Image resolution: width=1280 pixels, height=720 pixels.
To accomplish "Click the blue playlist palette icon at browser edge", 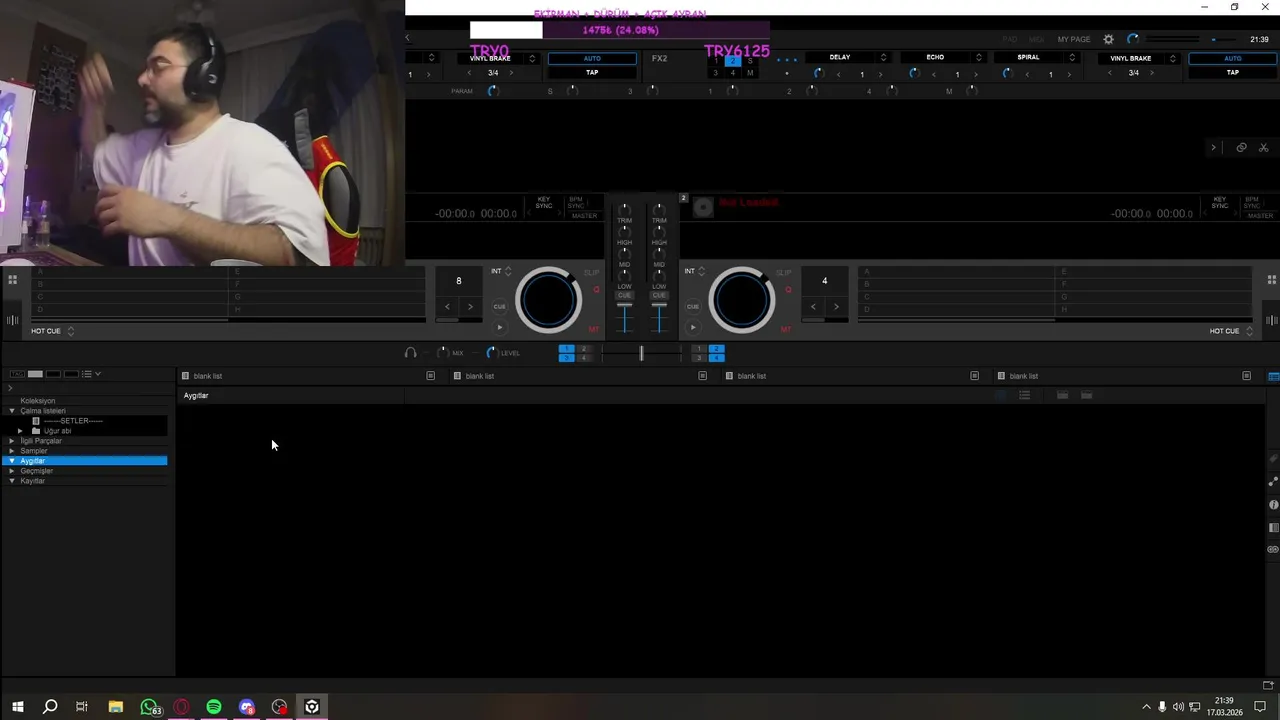I will pyautogui.click(x=1273, y=376).
